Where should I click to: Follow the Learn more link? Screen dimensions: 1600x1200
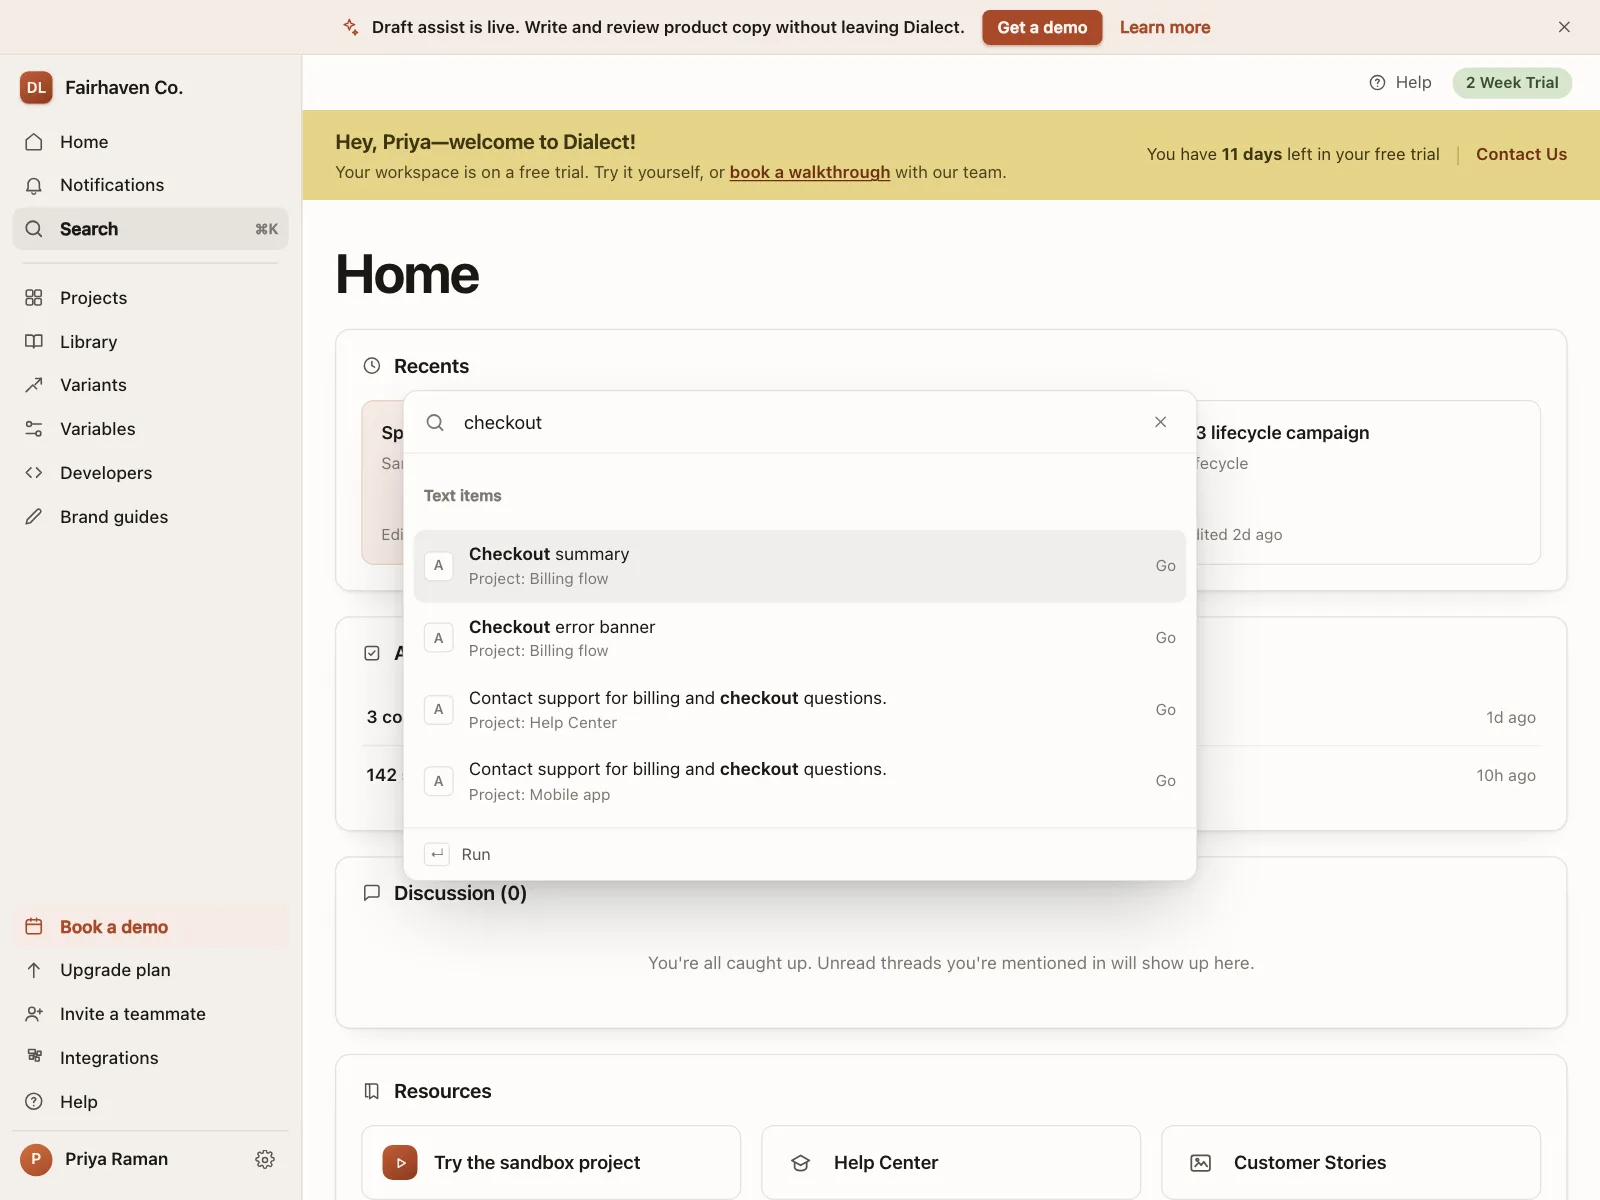coord(1165,27)
